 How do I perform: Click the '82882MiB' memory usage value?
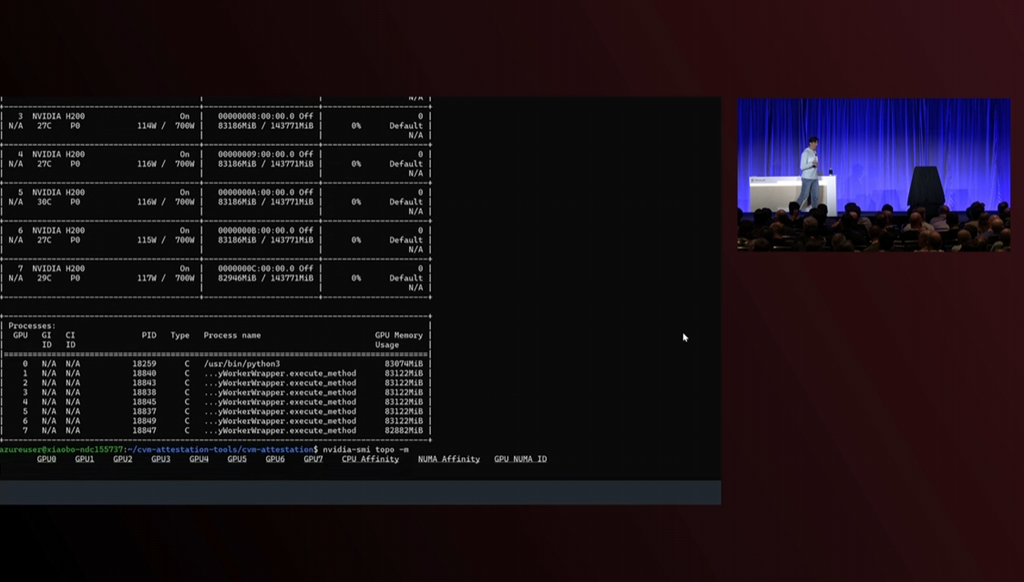[404, 430]
